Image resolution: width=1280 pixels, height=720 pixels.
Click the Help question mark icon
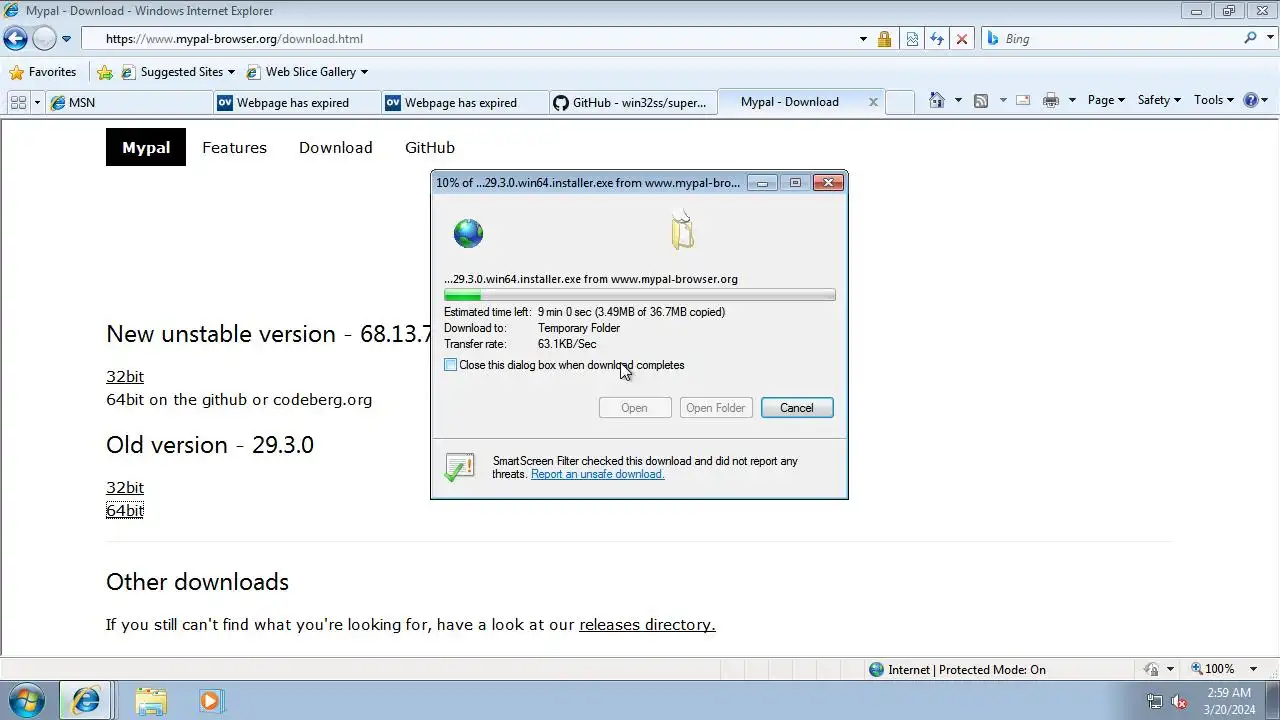click(1250, 100)
